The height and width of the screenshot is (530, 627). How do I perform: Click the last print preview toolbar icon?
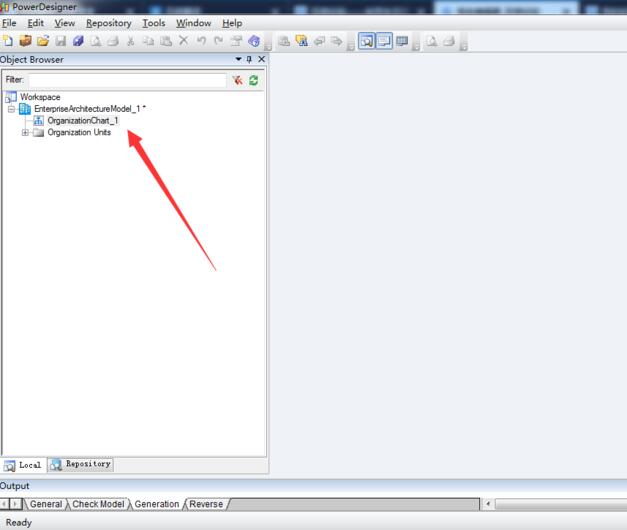(431, 41)
